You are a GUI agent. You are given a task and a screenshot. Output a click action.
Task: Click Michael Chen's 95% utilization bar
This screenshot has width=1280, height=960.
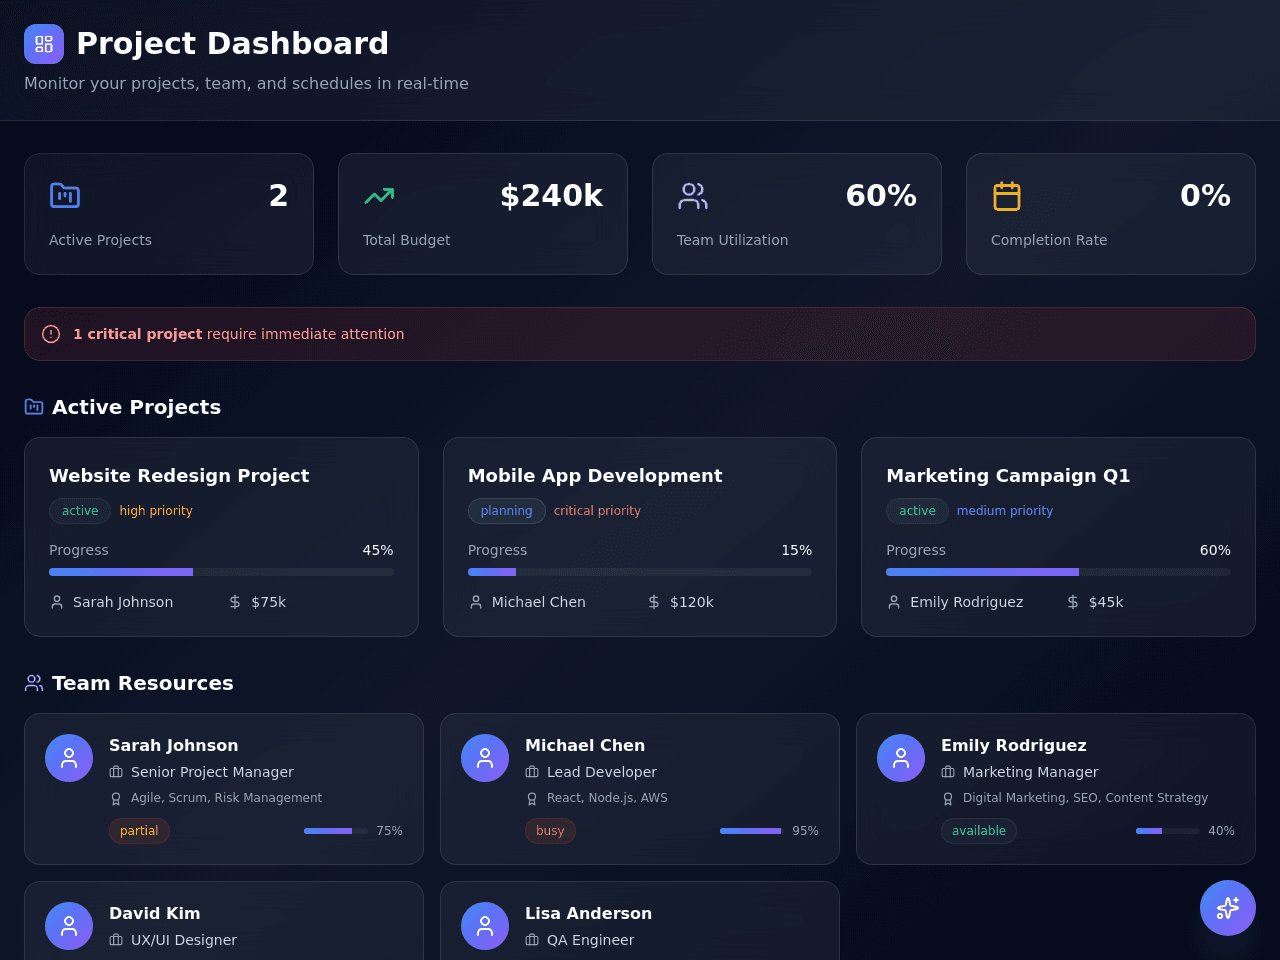tap(752, 831)
